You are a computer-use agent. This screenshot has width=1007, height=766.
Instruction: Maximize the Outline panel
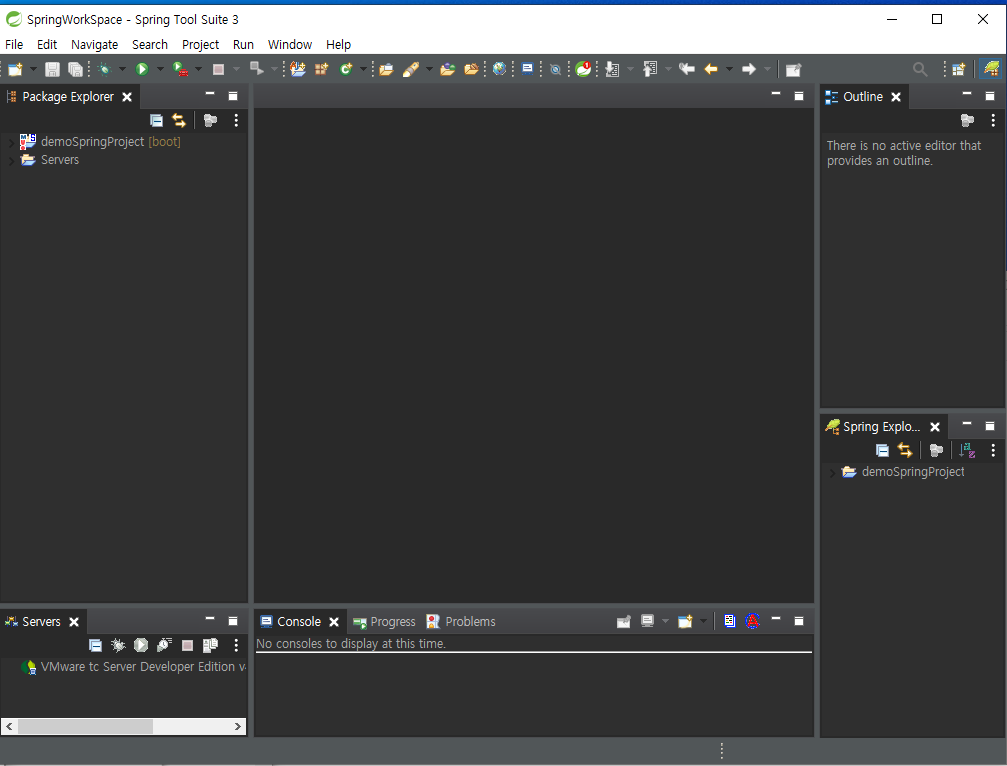(x=990, y=96)
